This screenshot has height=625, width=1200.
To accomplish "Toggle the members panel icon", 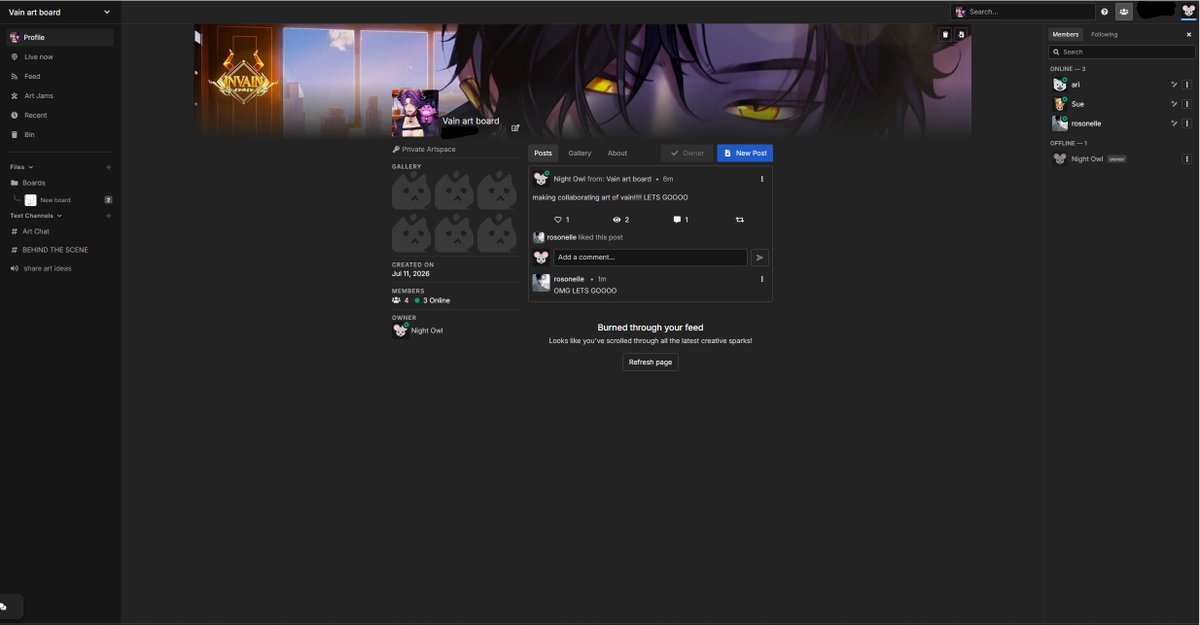I will coord(1124,12).
